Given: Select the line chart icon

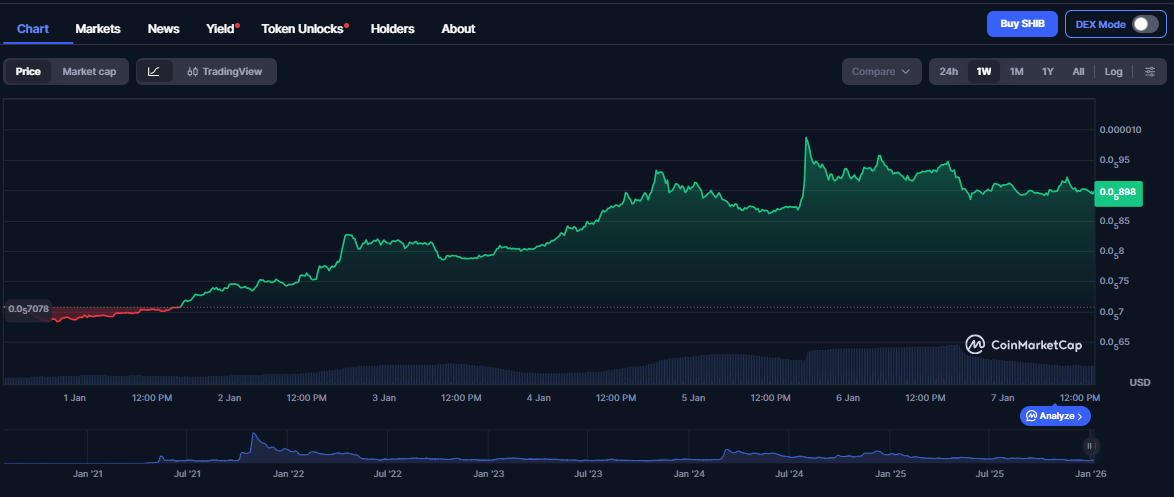Looking at the screenshot, I should (x=154, y=72).
